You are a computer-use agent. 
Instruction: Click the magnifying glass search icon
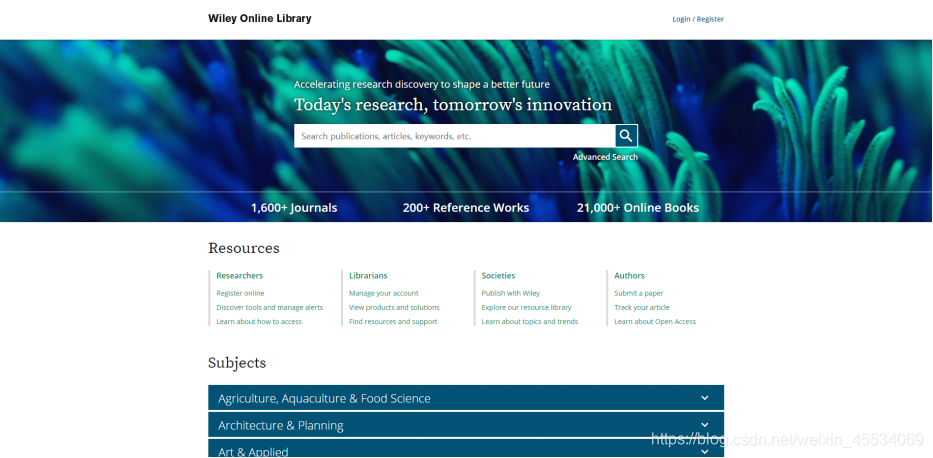[626, 136]
